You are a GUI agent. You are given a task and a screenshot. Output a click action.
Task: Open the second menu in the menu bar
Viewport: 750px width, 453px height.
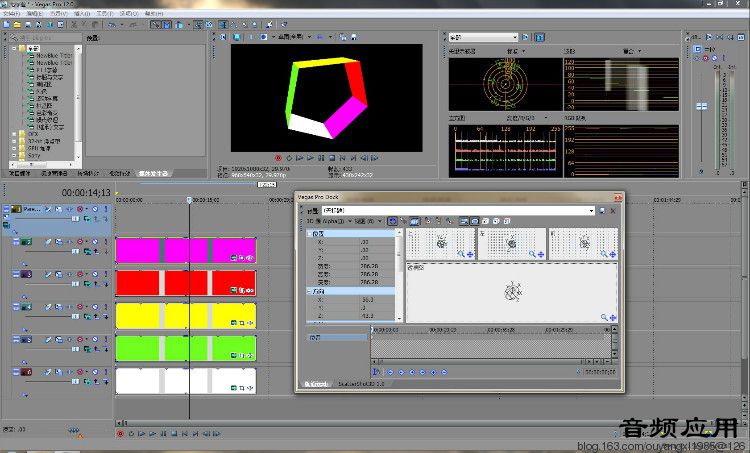[x=34, y=13]
